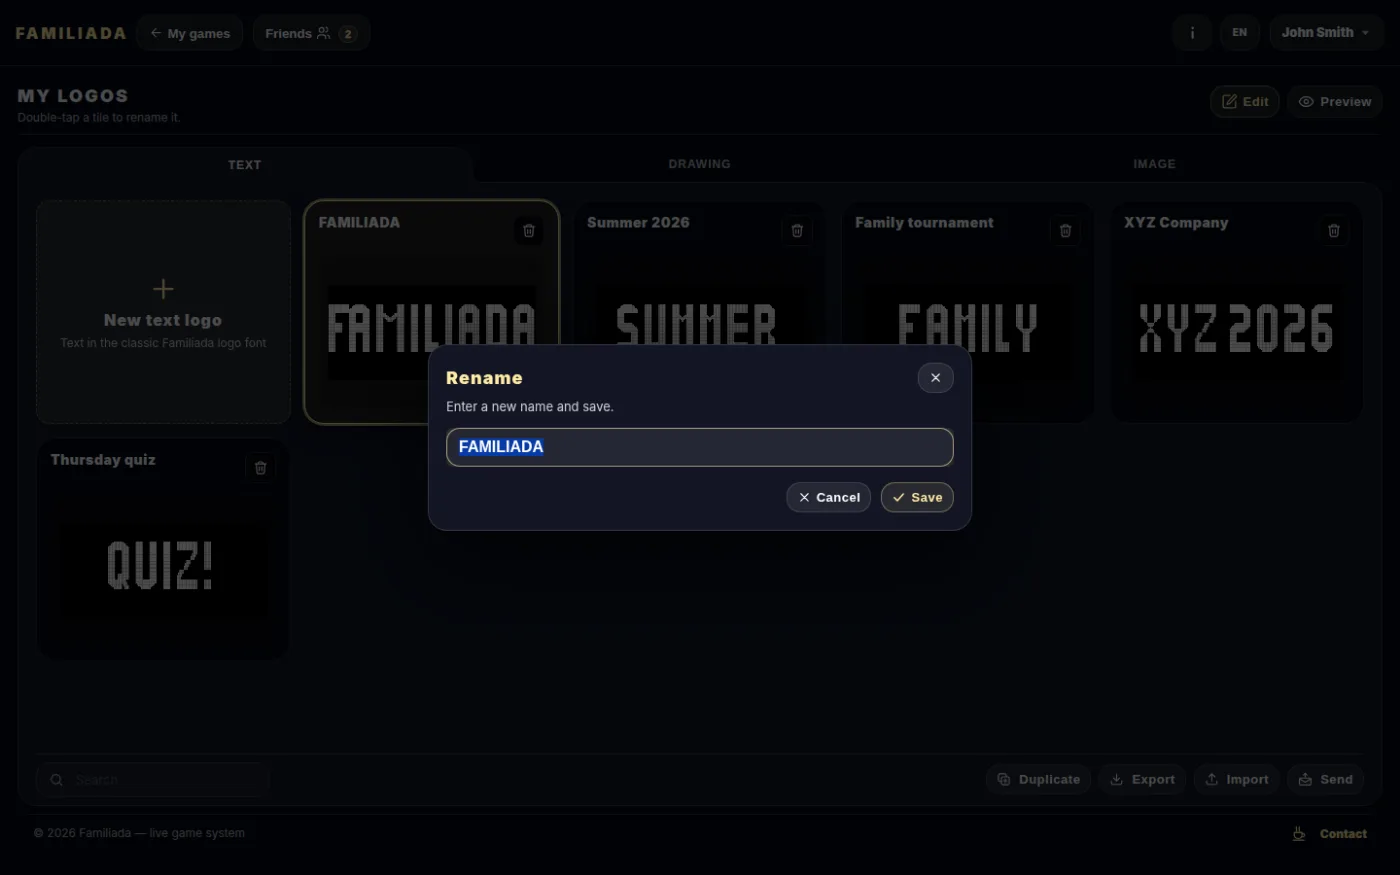Open the Edit logo button
Viewport: 1400px width, 875px height.
tap(1245, 101)
